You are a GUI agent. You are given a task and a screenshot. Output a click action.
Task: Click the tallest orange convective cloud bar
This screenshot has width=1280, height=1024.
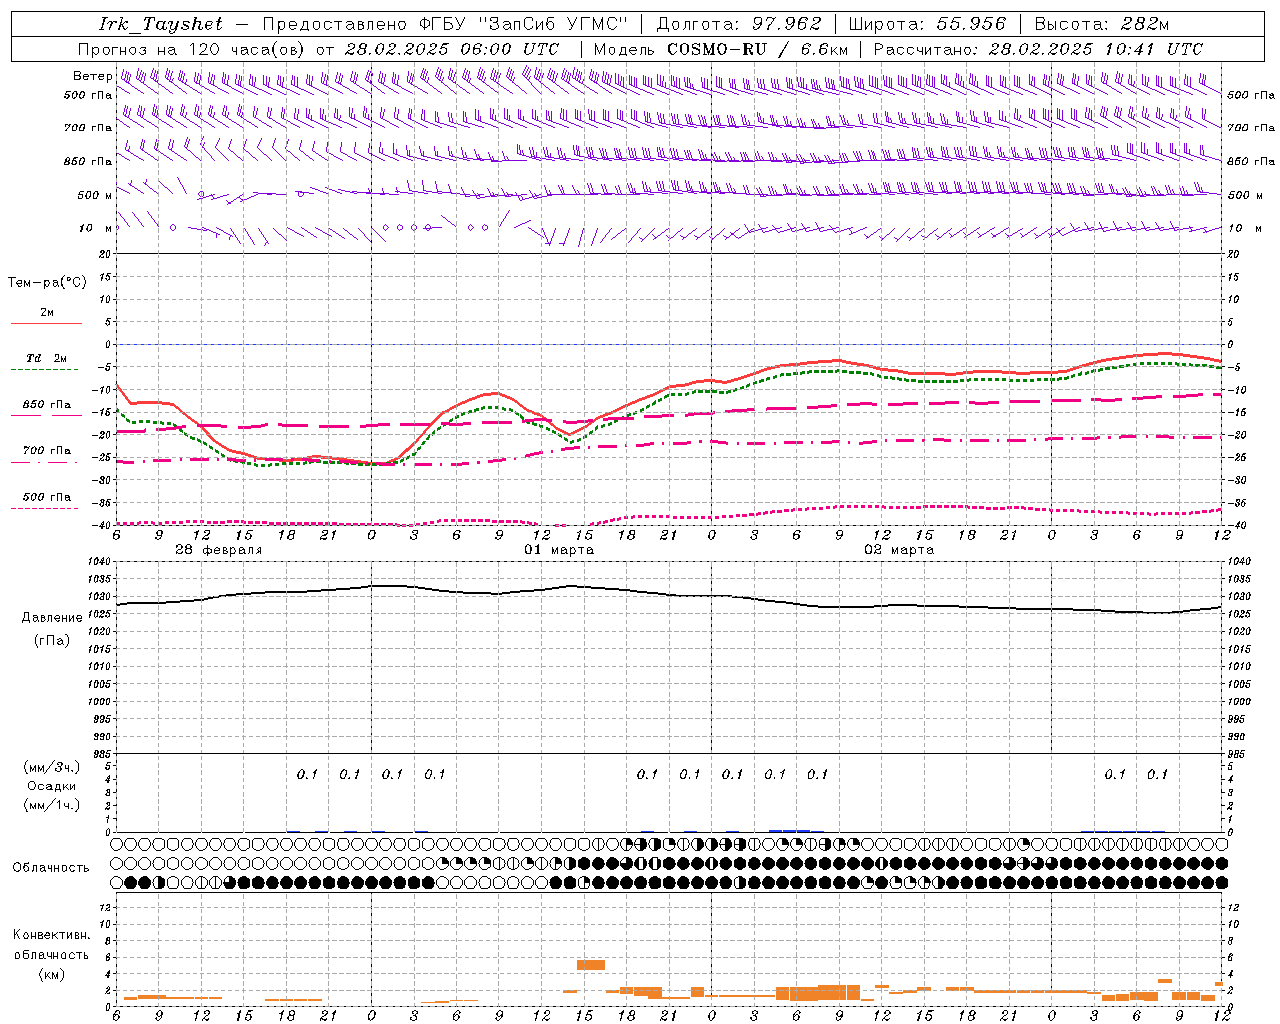point(591,964)
